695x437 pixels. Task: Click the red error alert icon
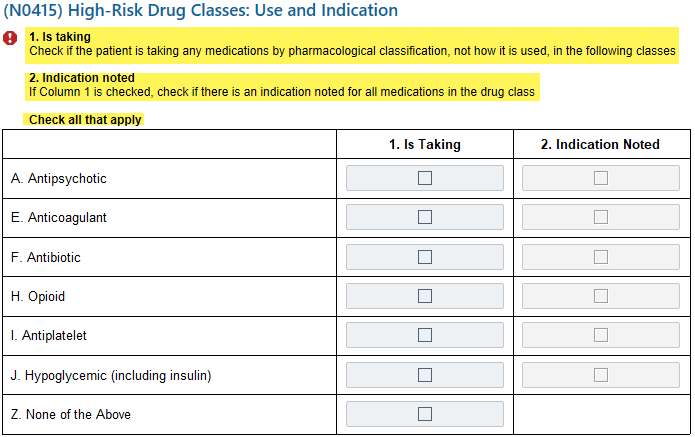10,38
